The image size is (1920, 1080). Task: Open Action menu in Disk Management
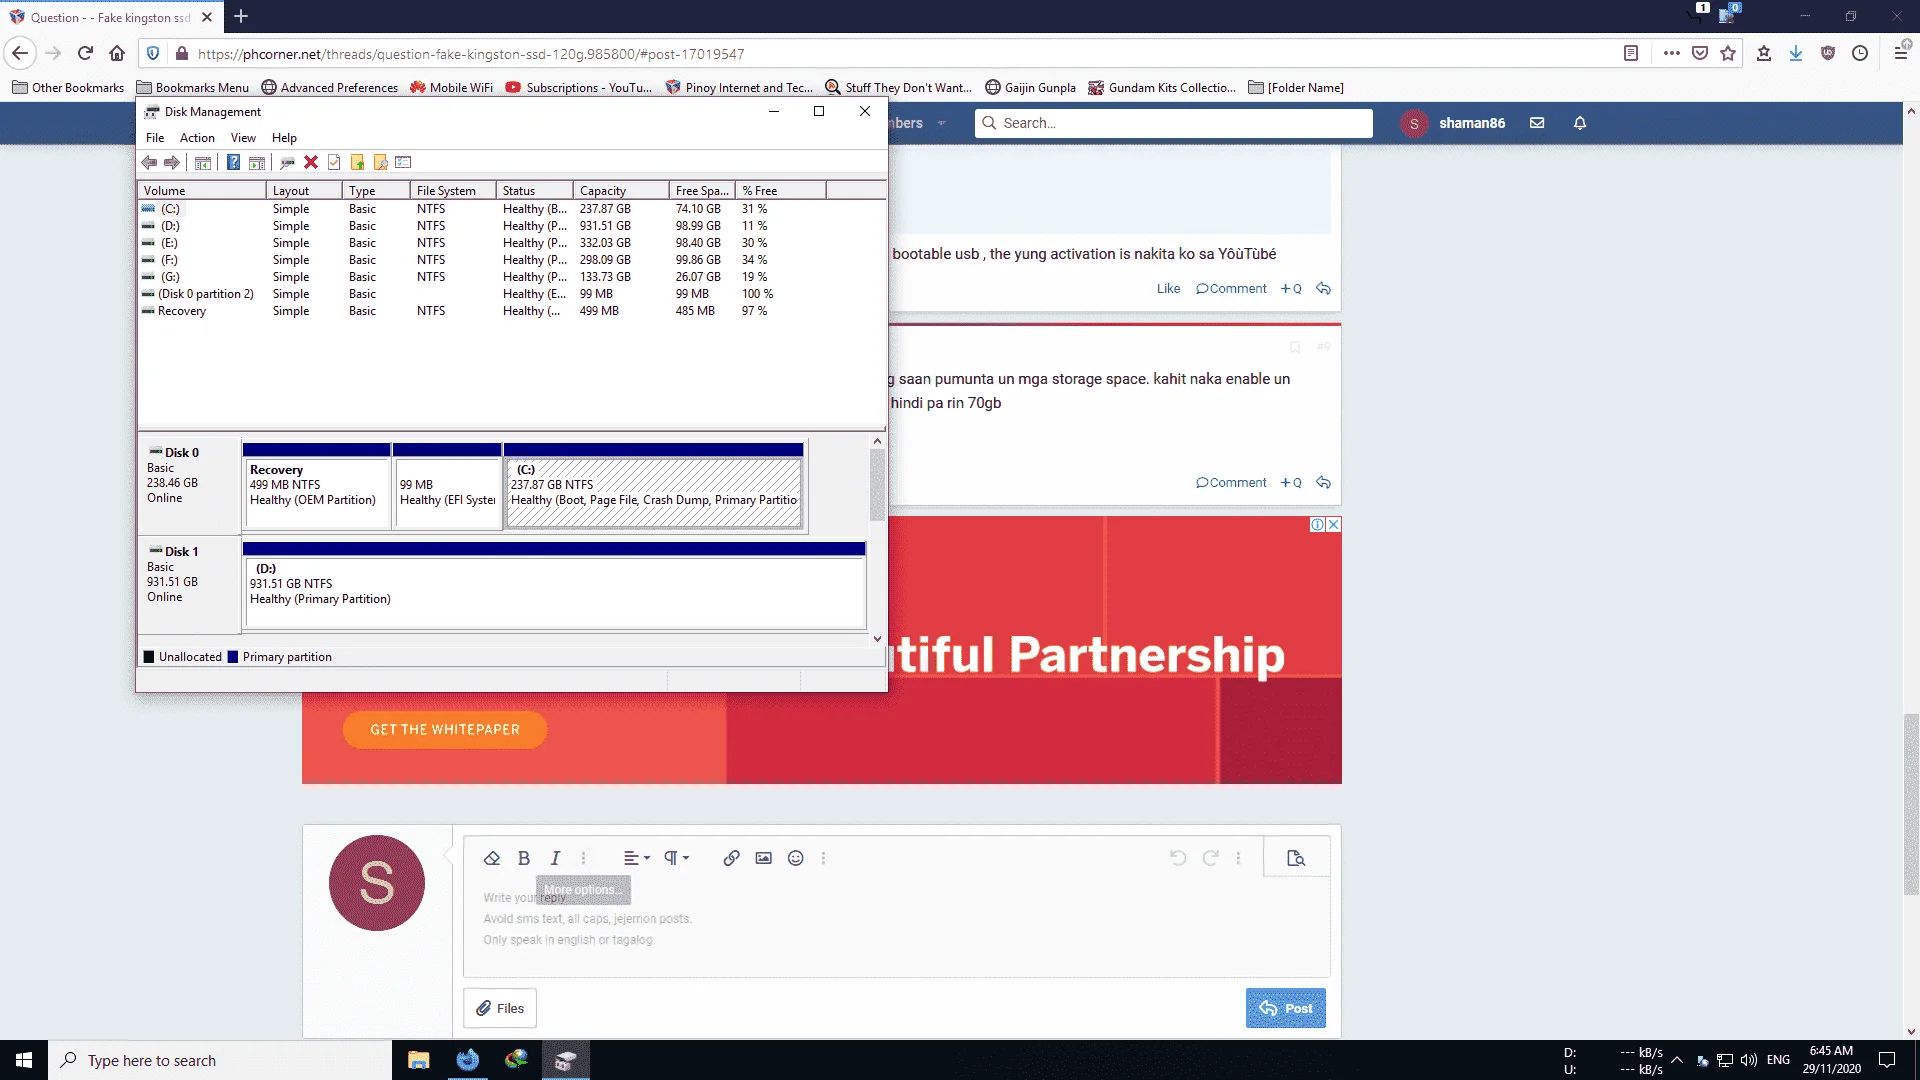197,138
